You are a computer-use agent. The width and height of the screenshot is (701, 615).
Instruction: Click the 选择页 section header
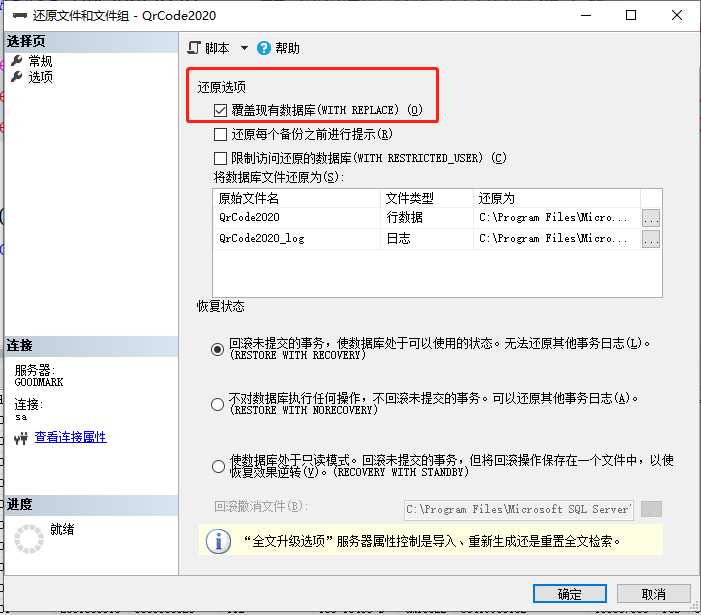(91, 42)
